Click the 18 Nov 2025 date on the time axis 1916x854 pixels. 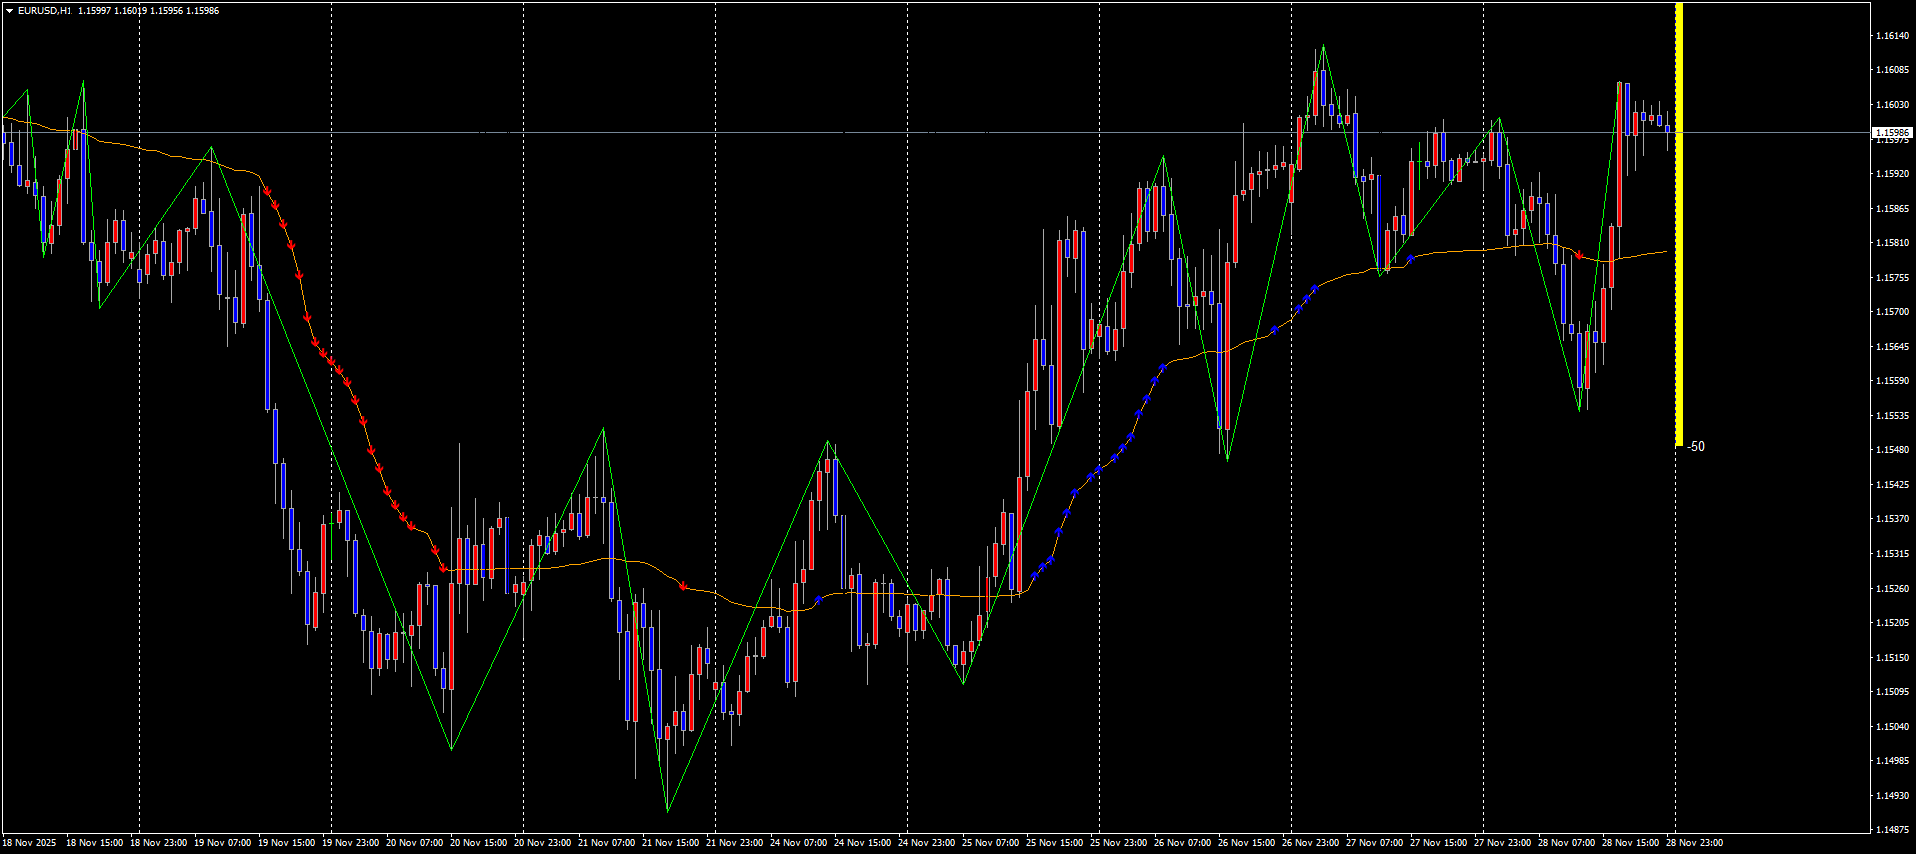coord(30,843)
